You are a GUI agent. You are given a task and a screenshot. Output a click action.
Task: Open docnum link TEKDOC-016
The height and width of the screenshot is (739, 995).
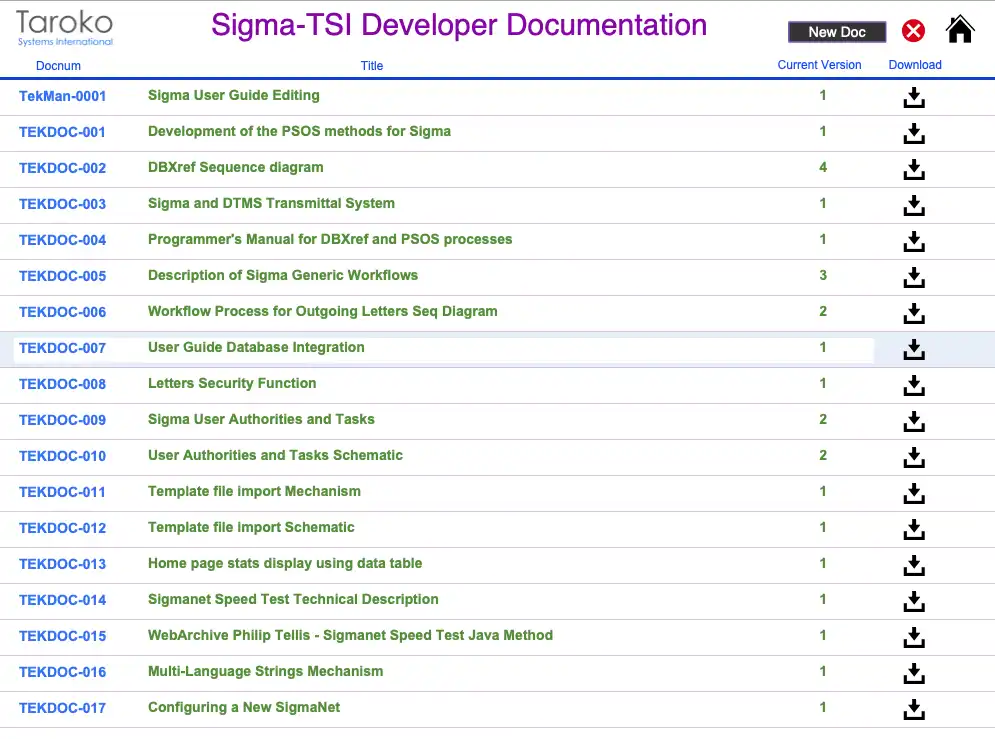coord(62,672)
